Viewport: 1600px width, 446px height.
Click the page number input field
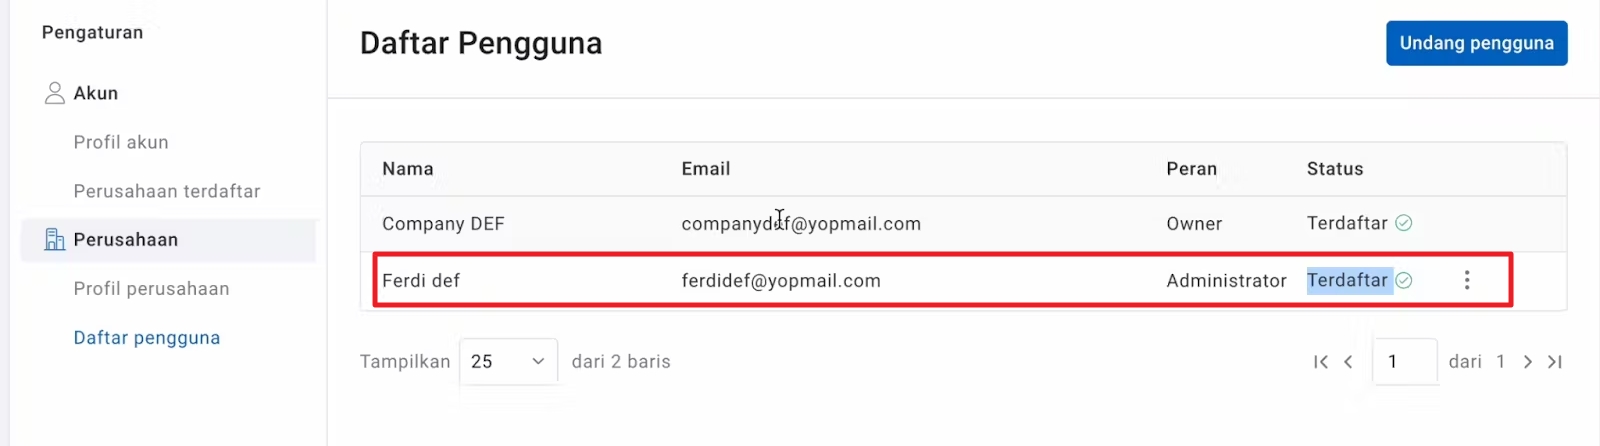[x=1404, y=362]
